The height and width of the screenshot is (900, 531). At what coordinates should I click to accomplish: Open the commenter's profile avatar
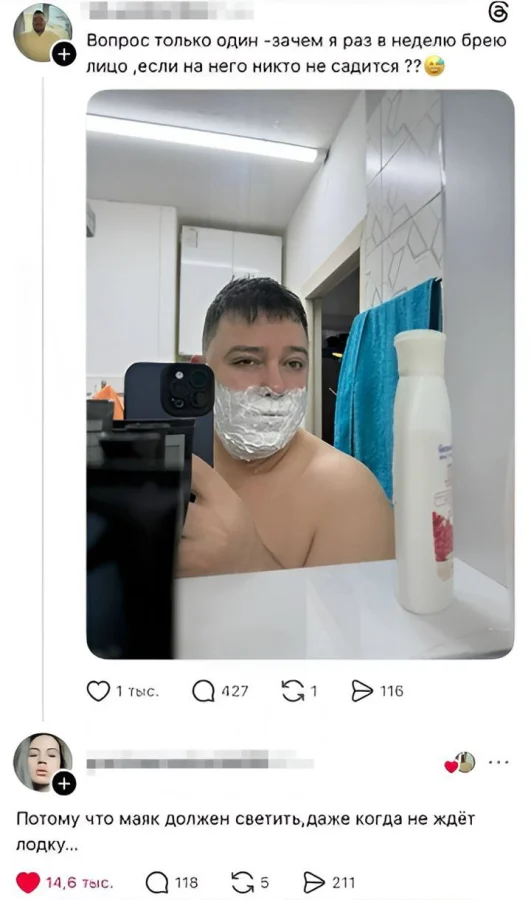42,762
